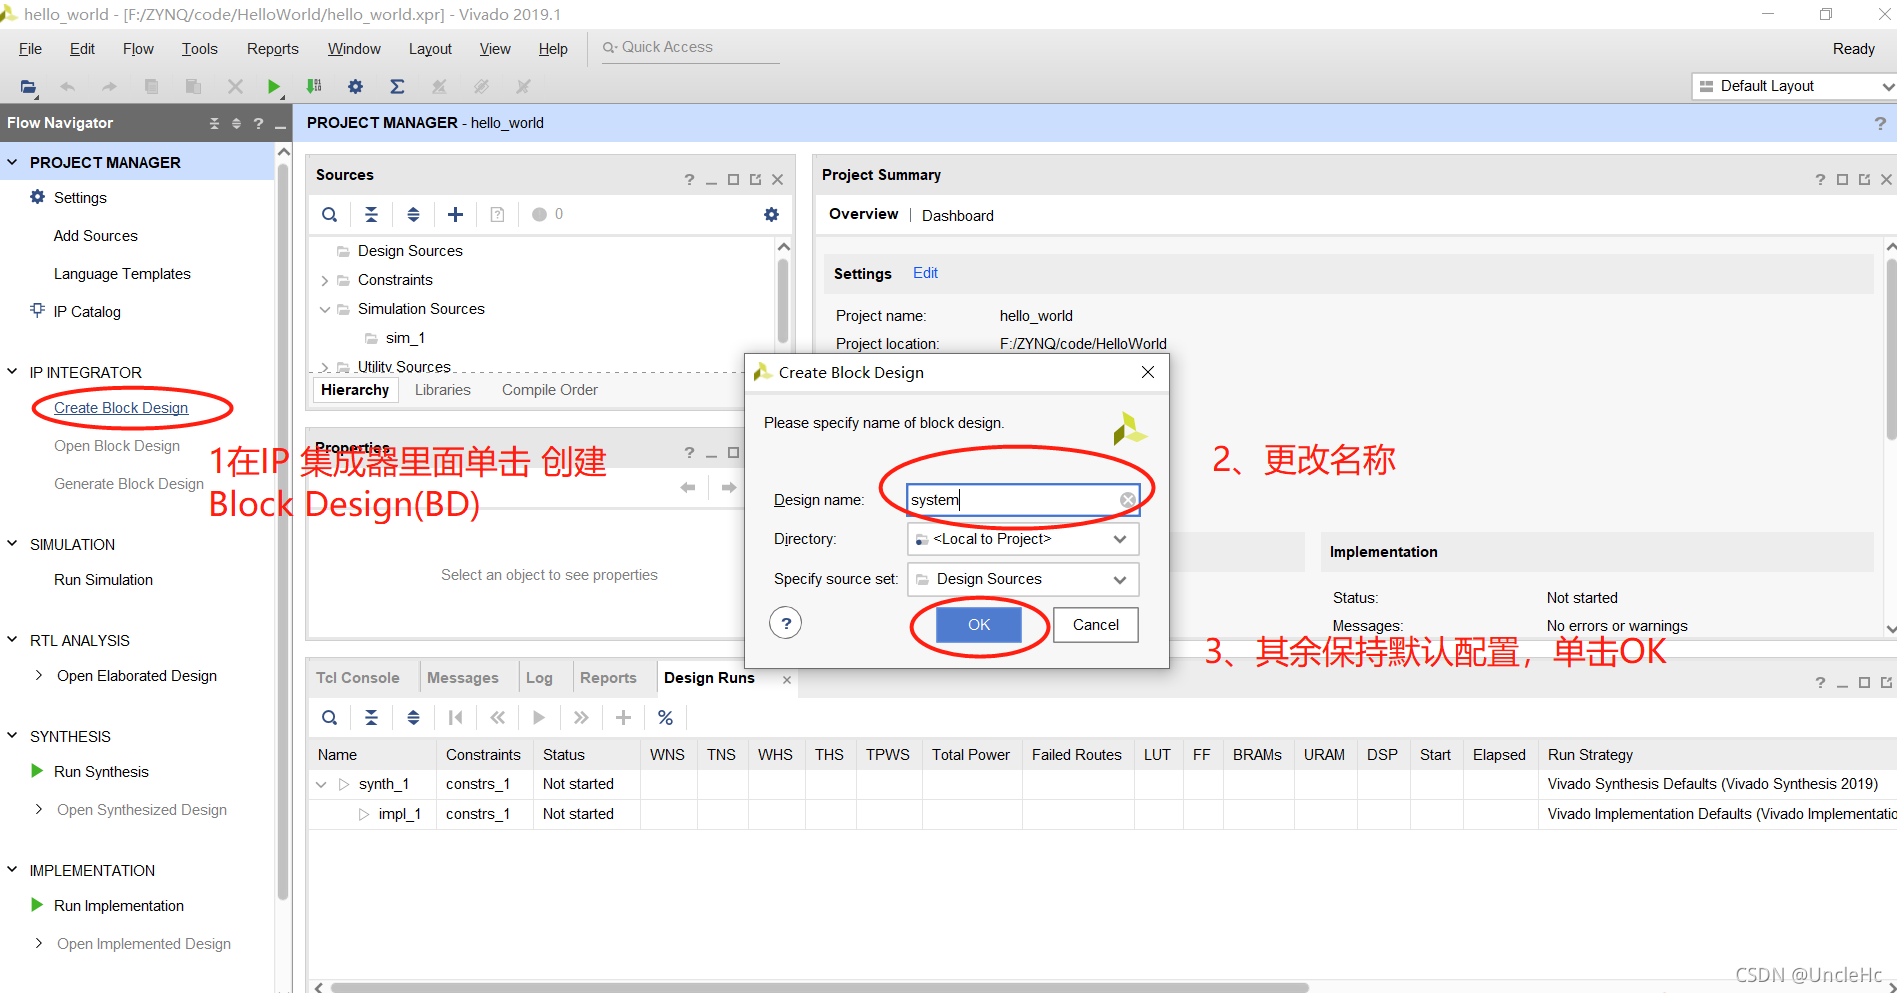Click Add Sources in Flow Navigator
This screenshot has height=993, width=1897.
(x=96, y=236)
